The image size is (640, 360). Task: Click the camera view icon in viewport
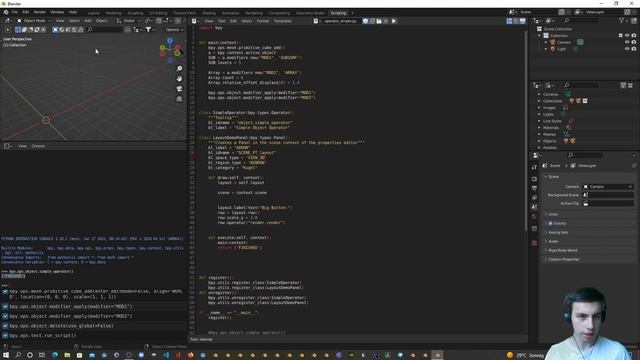(x=179, y=89)
